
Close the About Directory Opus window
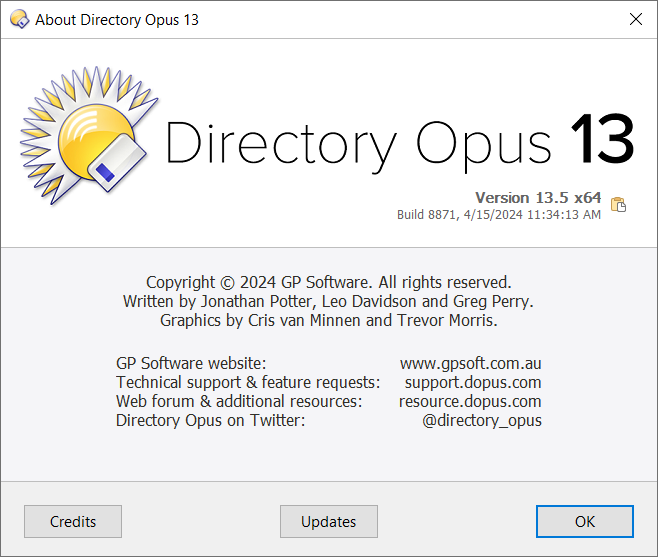pos(636,19)
